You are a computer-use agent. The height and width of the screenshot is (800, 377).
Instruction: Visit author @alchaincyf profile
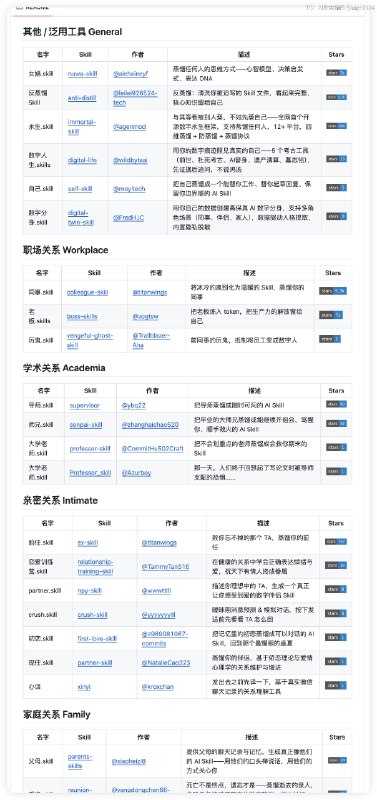(130, 73)
